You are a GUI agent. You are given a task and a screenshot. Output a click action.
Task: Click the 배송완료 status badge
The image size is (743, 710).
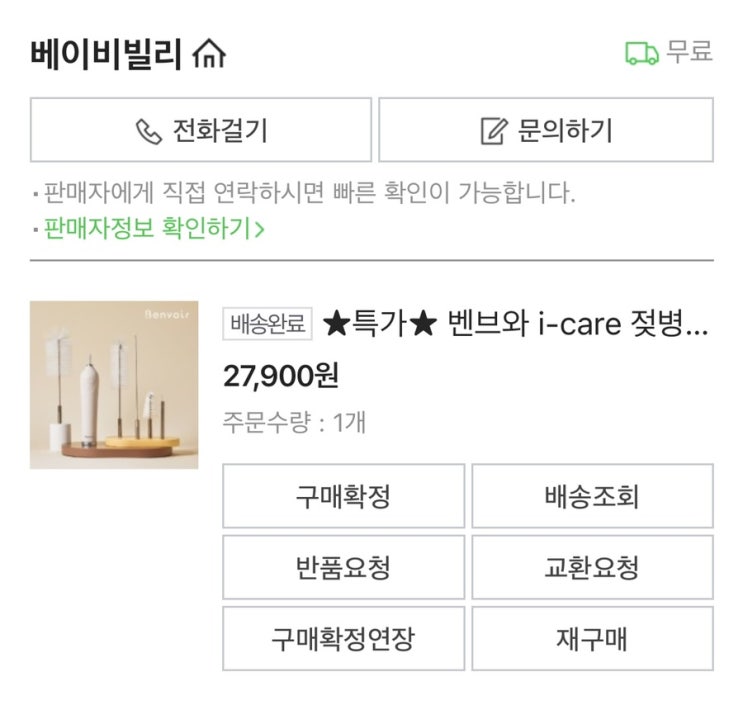pyautogui.click(x=268, y=324)
